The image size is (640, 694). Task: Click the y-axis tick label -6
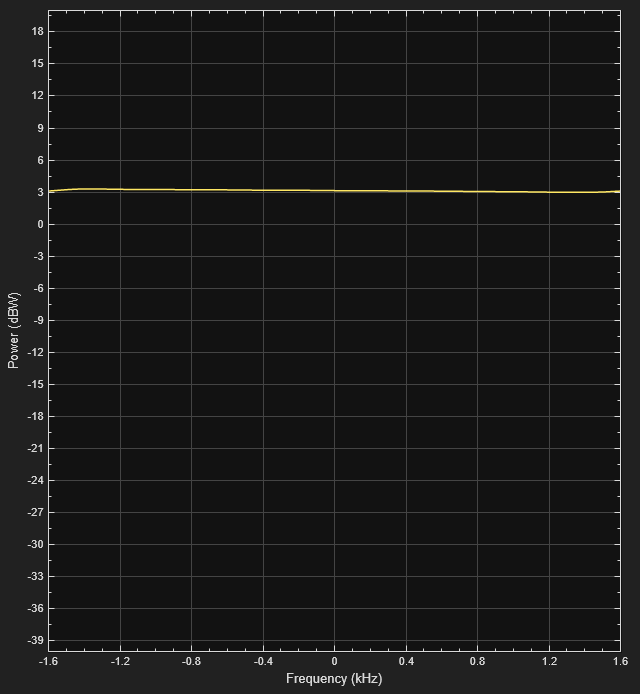pyautogui.click(x=39, y=289)
